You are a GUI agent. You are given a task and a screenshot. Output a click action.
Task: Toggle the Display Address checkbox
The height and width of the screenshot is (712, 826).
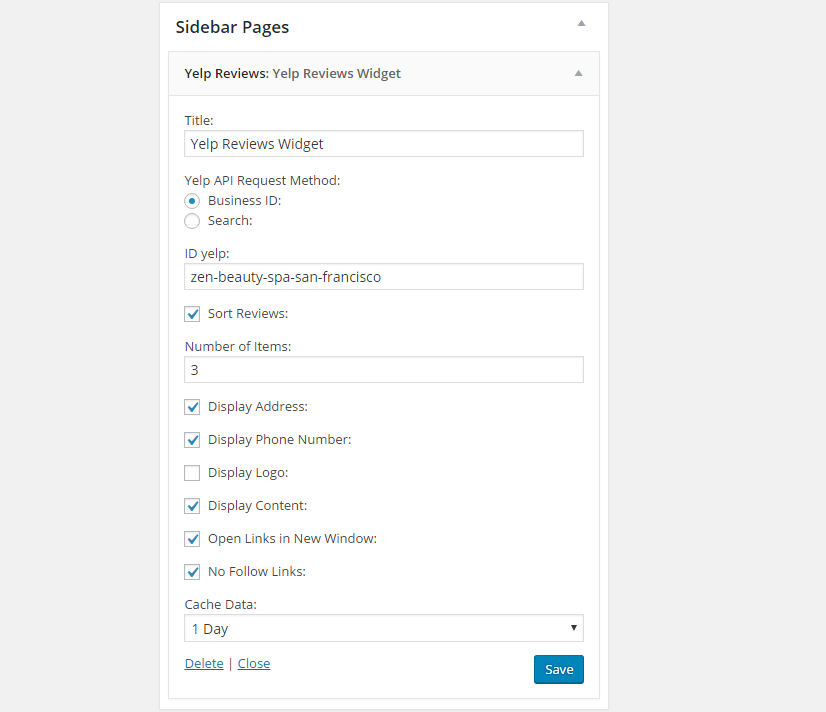pyautogui.click(x=192, y=407)
